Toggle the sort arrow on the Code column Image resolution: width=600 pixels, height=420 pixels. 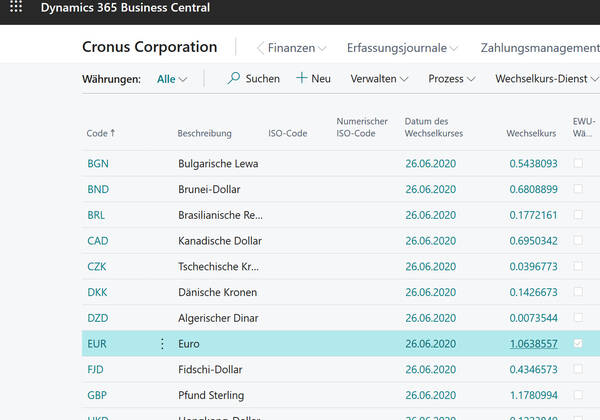[x=113, y=133]
